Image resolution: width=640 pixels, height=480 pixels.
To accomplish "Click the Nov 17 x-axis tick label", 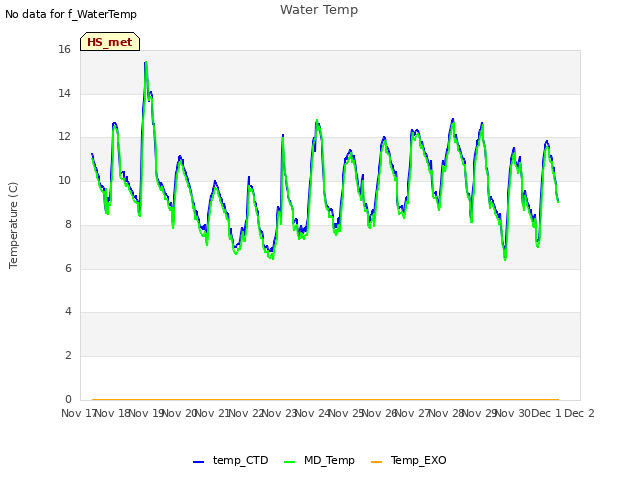I will (x=78, y=413).
